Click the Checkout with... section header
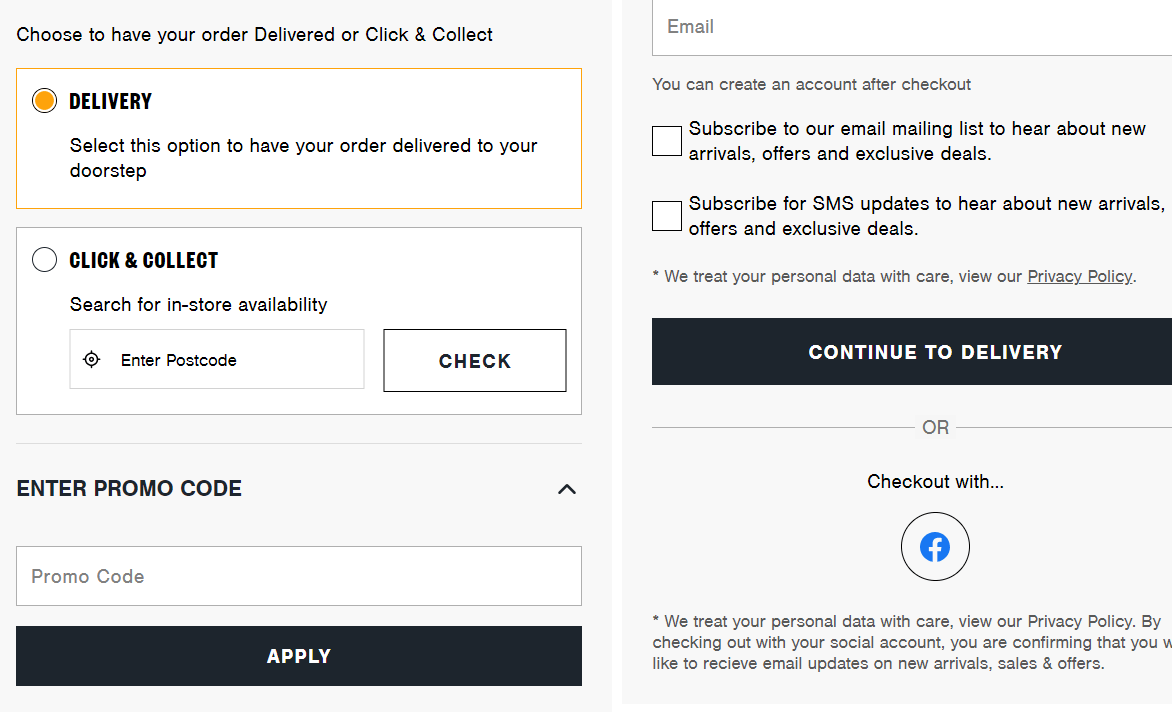This screenshot has width=1172, height=712. coord(935,481)
